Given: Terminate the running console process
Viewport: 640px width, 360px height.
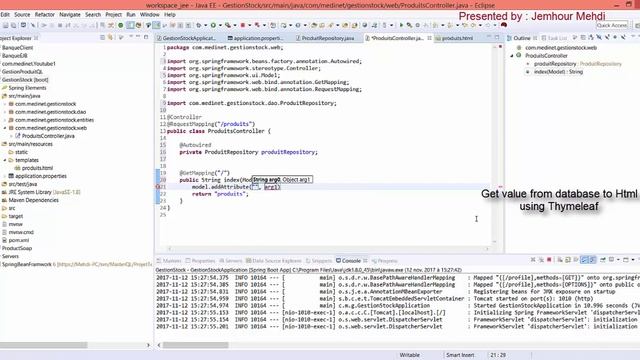Looking at the screenshot, I should [x=549, y=260].
